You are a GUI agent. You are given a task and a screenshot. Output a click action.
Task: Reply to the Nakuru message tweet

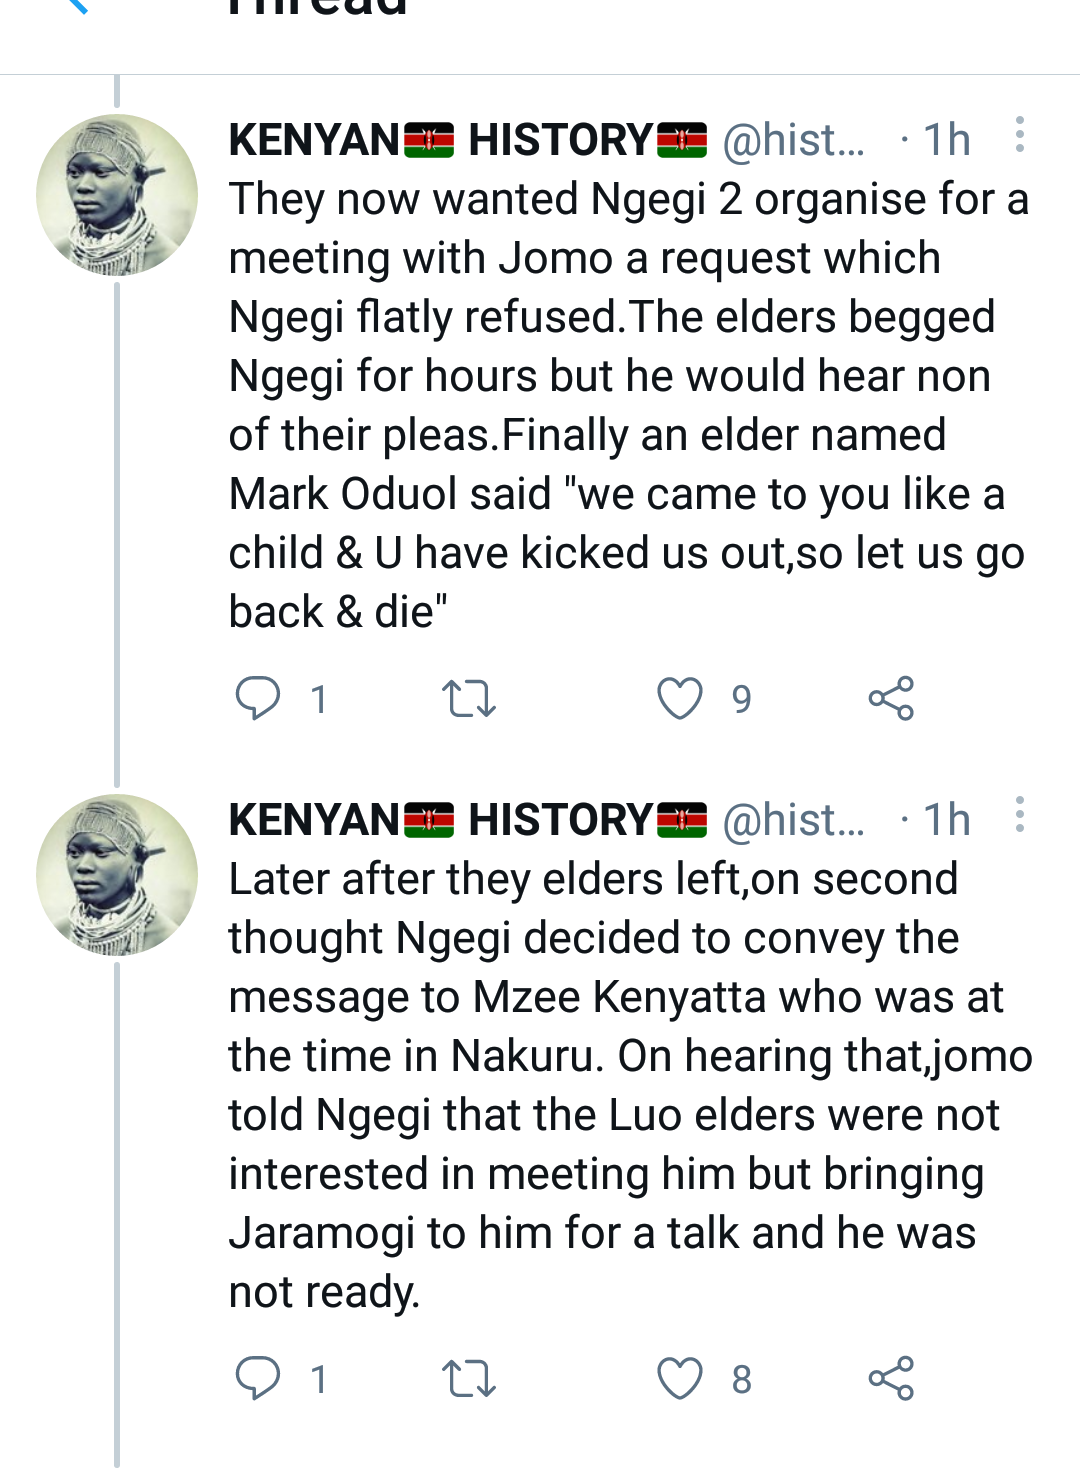pos(258,1378)
